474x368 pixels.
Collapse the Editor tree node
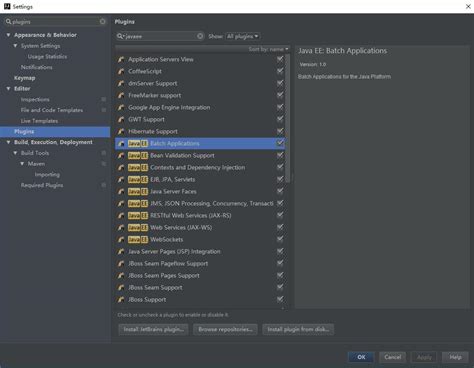(x=8, y=89)
